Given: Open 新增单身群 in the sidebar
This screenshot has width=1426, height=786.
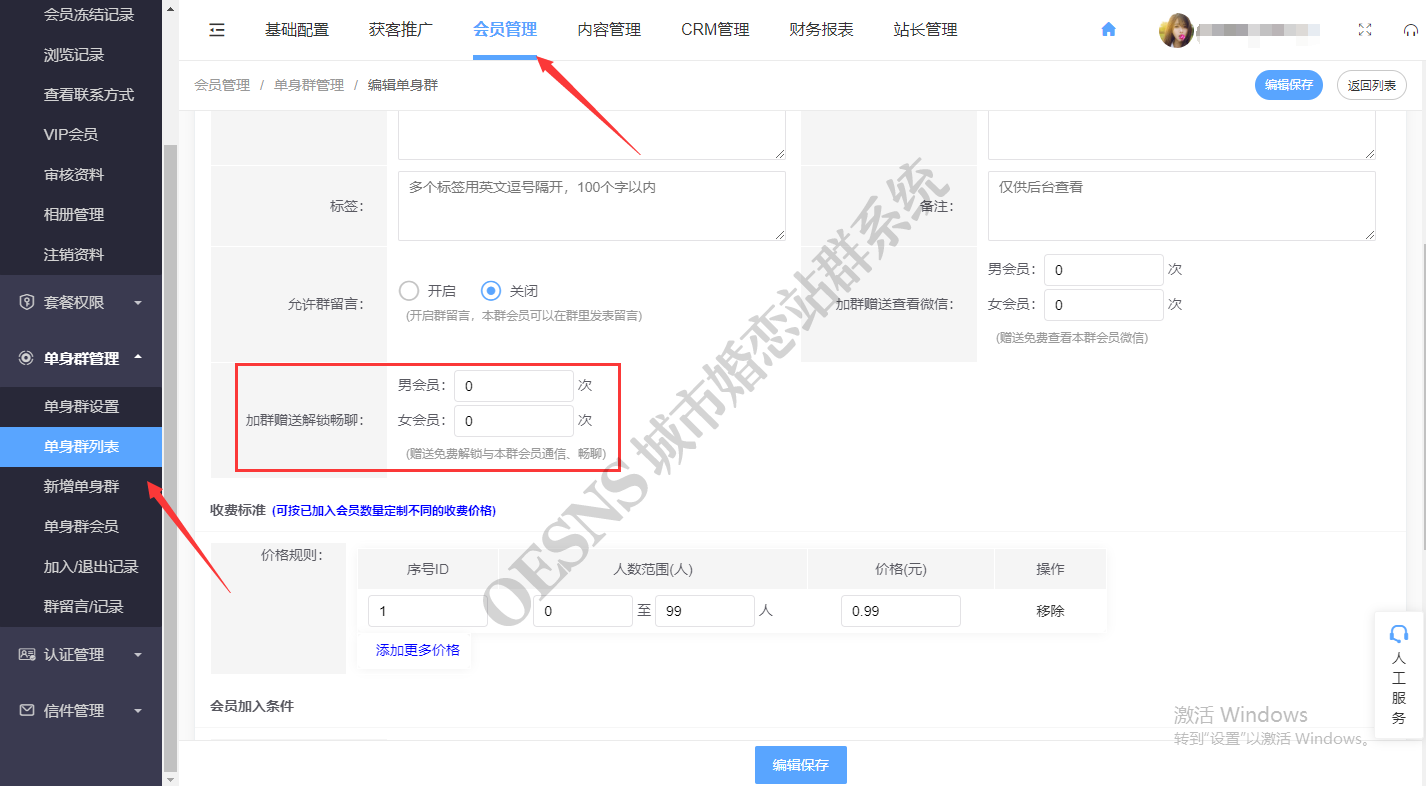Looking at the screenshot, I should pyautogui.click(x=81, y=487).
